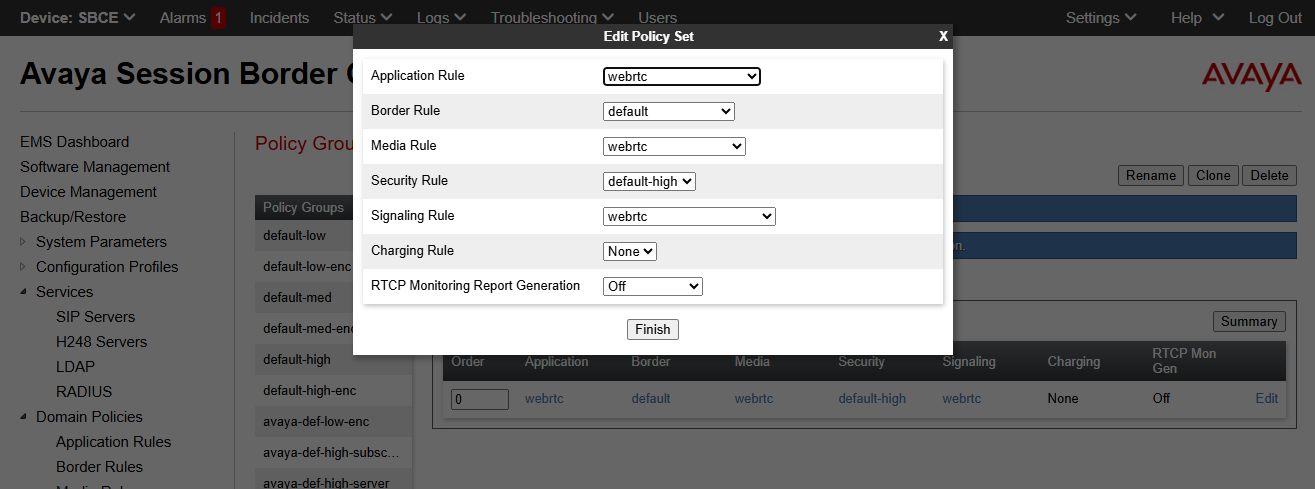1315x489 pixels.
Task: Collapse the Domain Policies tree node
Action: [25, 417]
